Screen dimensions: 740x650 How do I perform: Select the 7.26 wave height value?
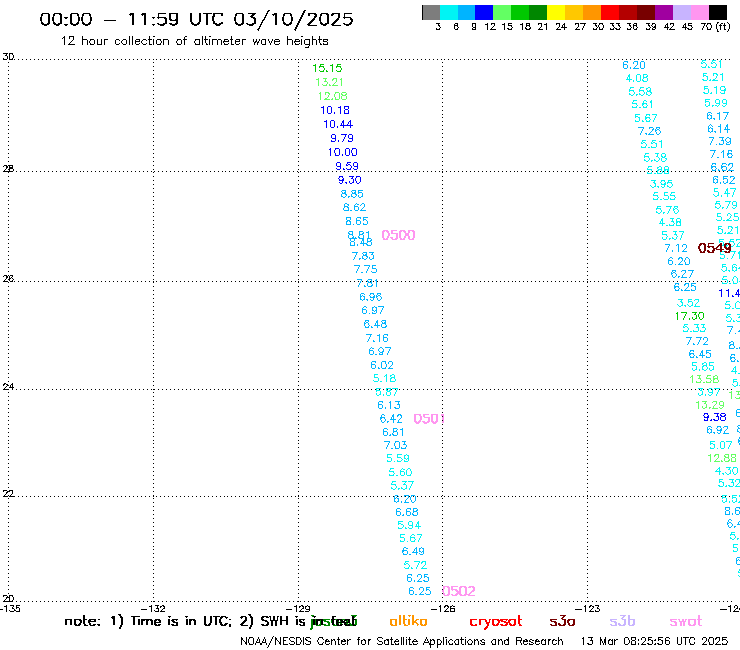[649, 131]
